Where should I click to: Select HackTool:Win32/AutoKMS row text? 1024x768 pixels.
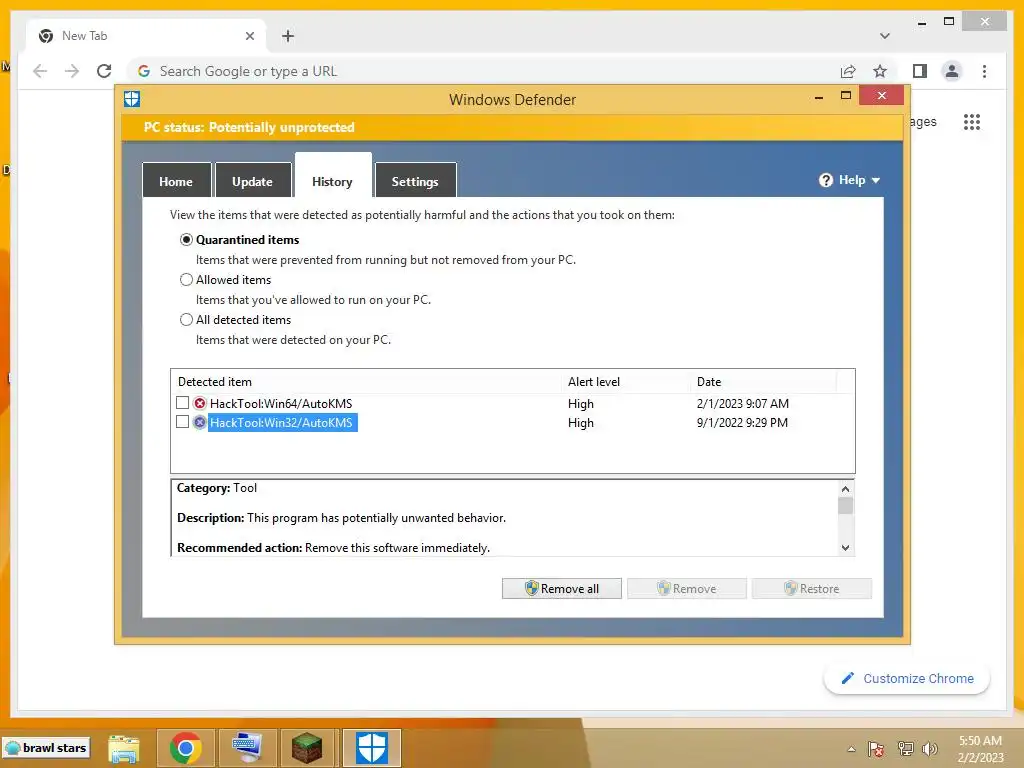coord(281,423)
